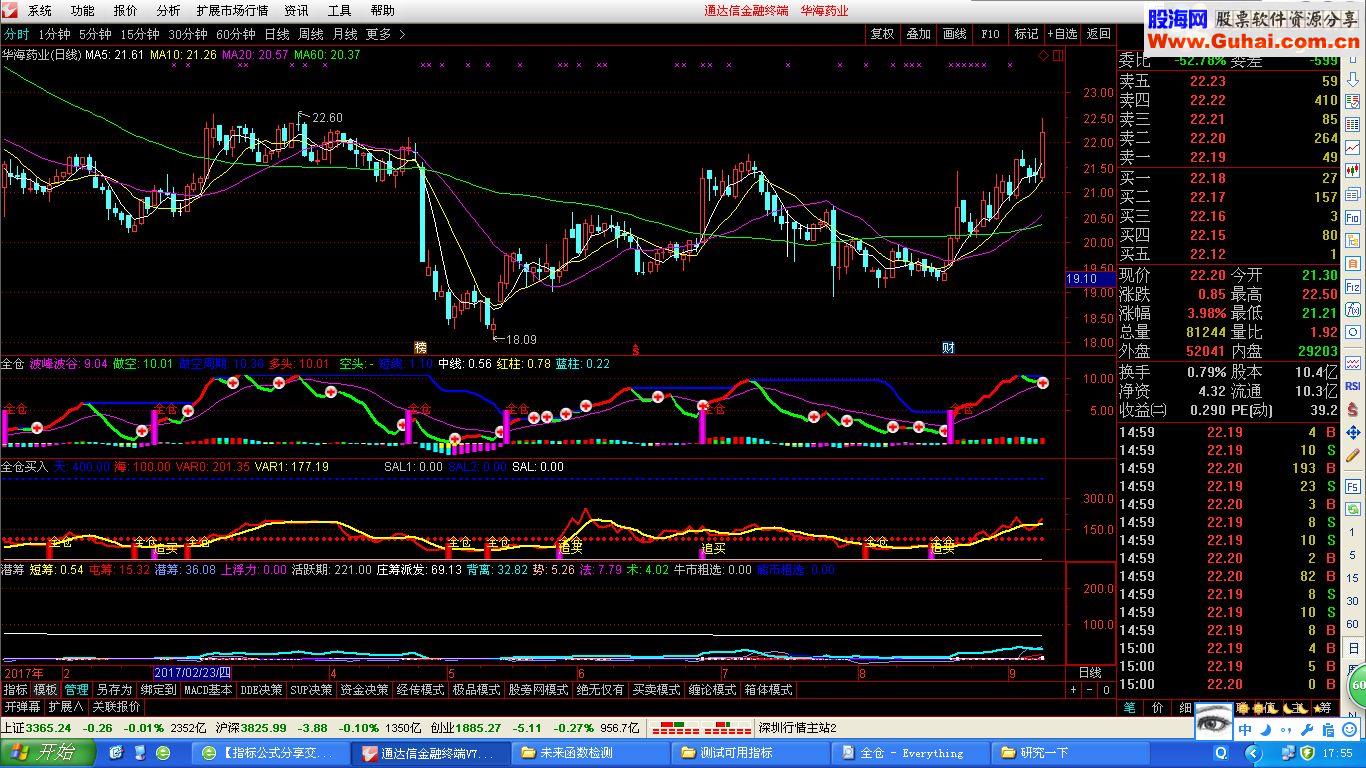Image resolution: width=1366 pixels, height=768 pixels.
Task: Click the moon icon in IME toolbar
Action: coord(1266,730)
